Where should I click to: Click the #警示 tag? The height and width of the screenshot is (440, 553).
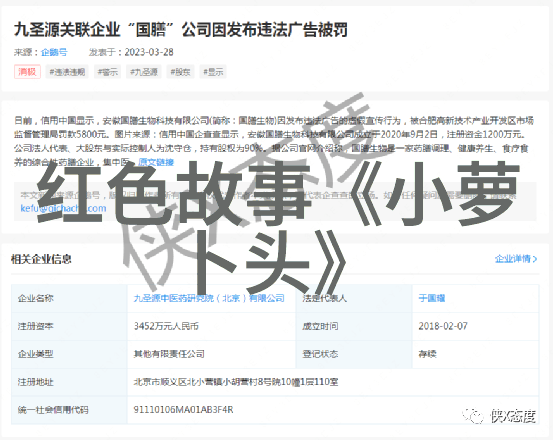tap(108, 72)
